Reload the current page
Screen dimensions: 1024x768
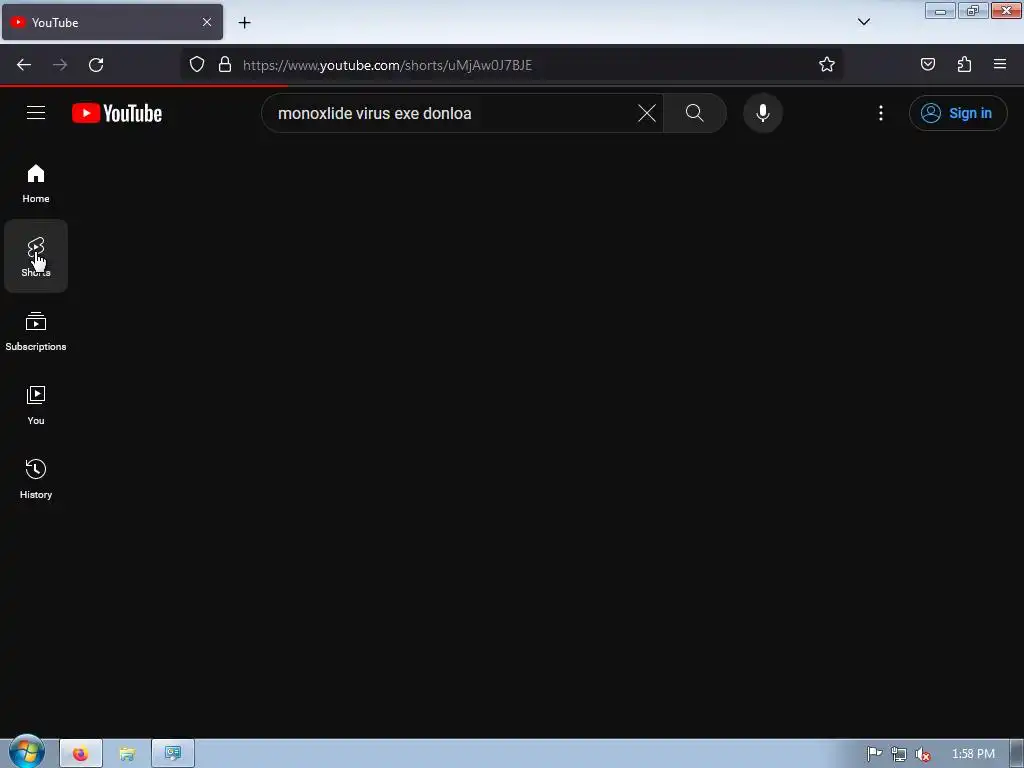(x=96, y=65)
